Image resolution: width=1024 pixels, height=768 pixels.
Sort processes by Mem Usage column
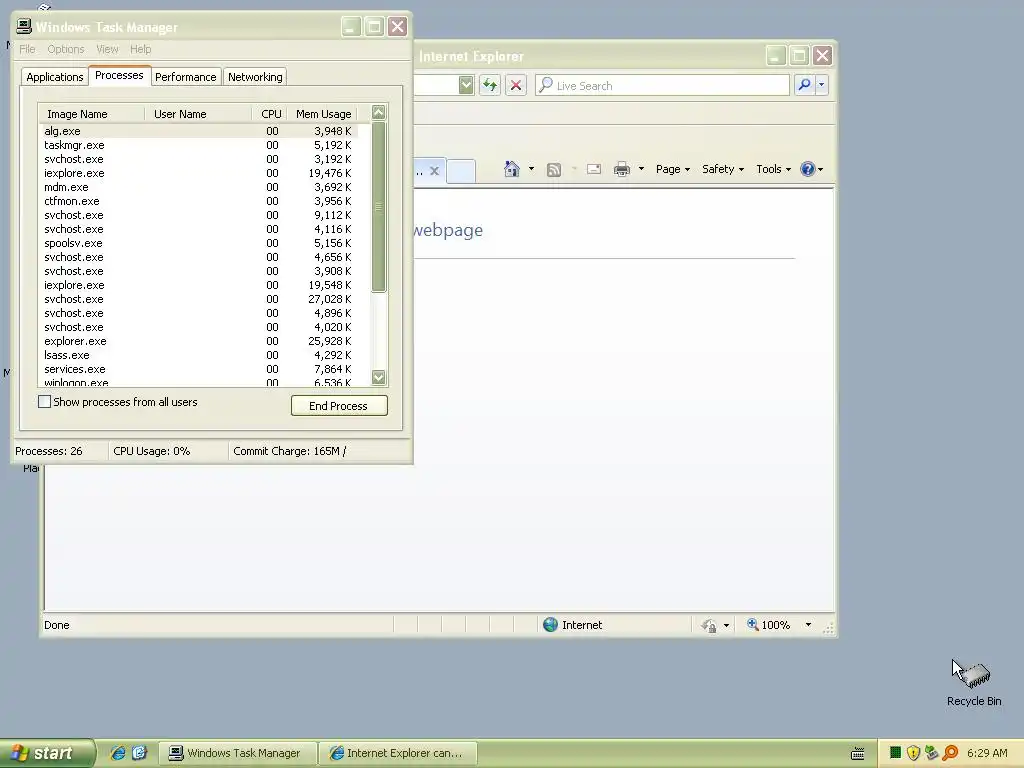click(323, 114)
